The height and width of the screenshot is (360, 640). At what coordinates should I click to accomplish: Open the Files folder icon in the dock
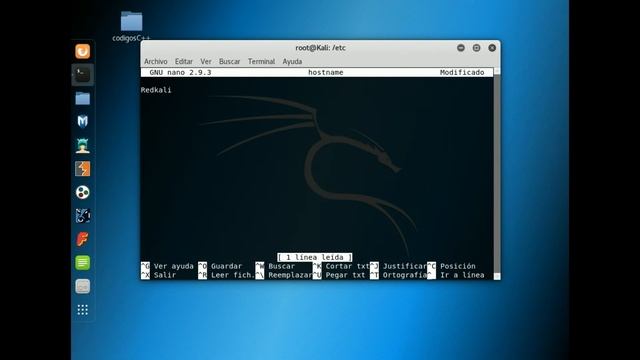pyautogui.click(x=82, y=98)
